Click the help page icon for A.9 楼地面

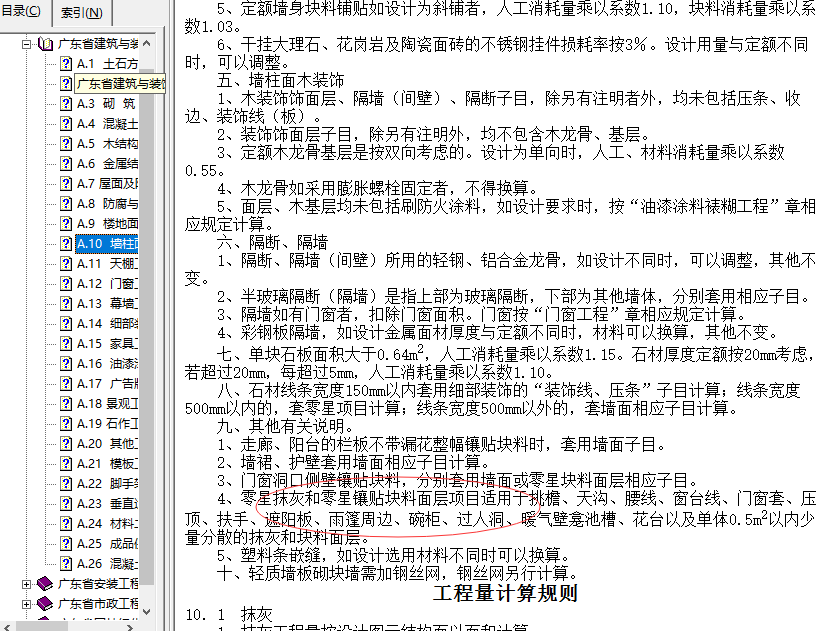tap(66, 224)
